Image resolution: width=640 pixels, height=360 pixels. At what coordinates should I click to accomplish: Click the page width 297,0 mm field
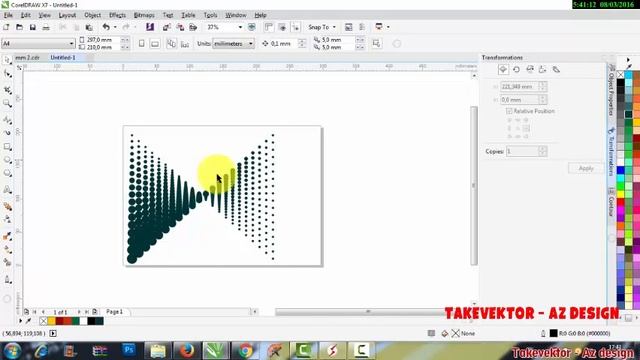[x=103, y=40]
